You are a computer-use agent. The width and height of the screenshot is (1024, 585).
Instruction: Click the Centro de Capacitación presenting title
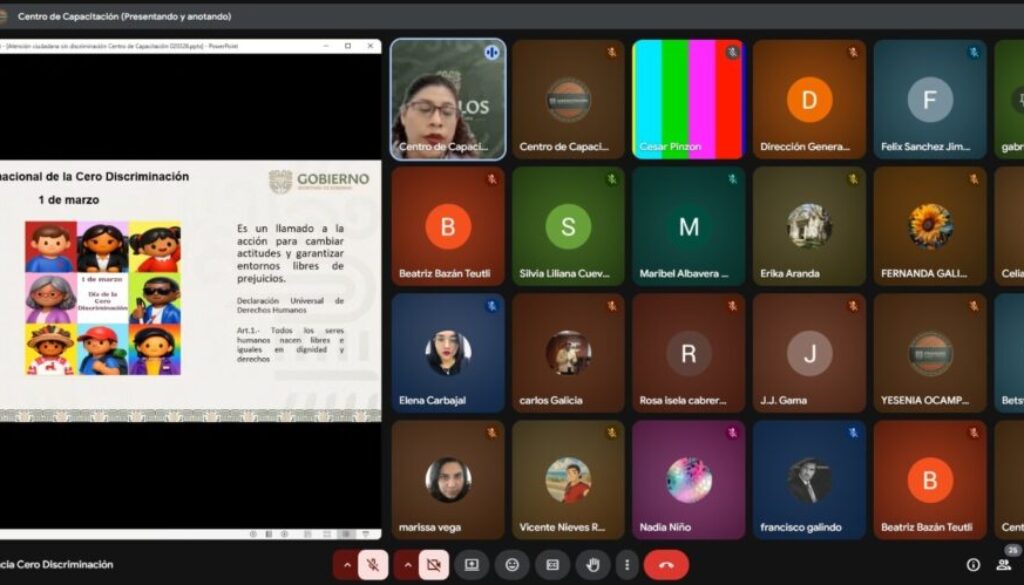pyautogui.click(x=124, y=17)
